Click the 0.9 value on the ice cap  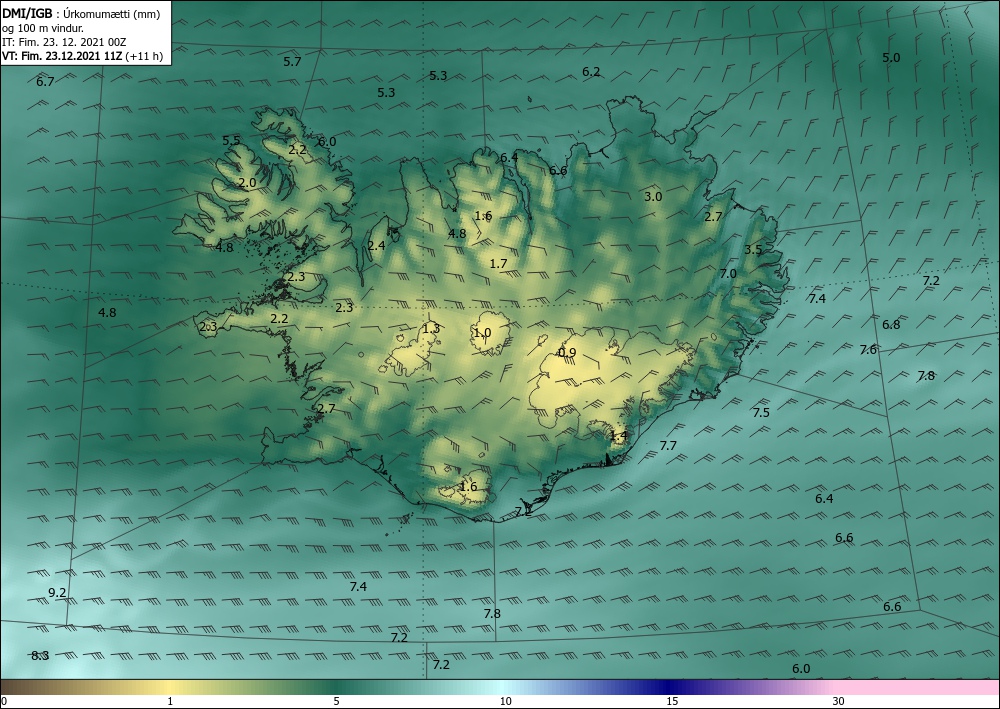567,353
